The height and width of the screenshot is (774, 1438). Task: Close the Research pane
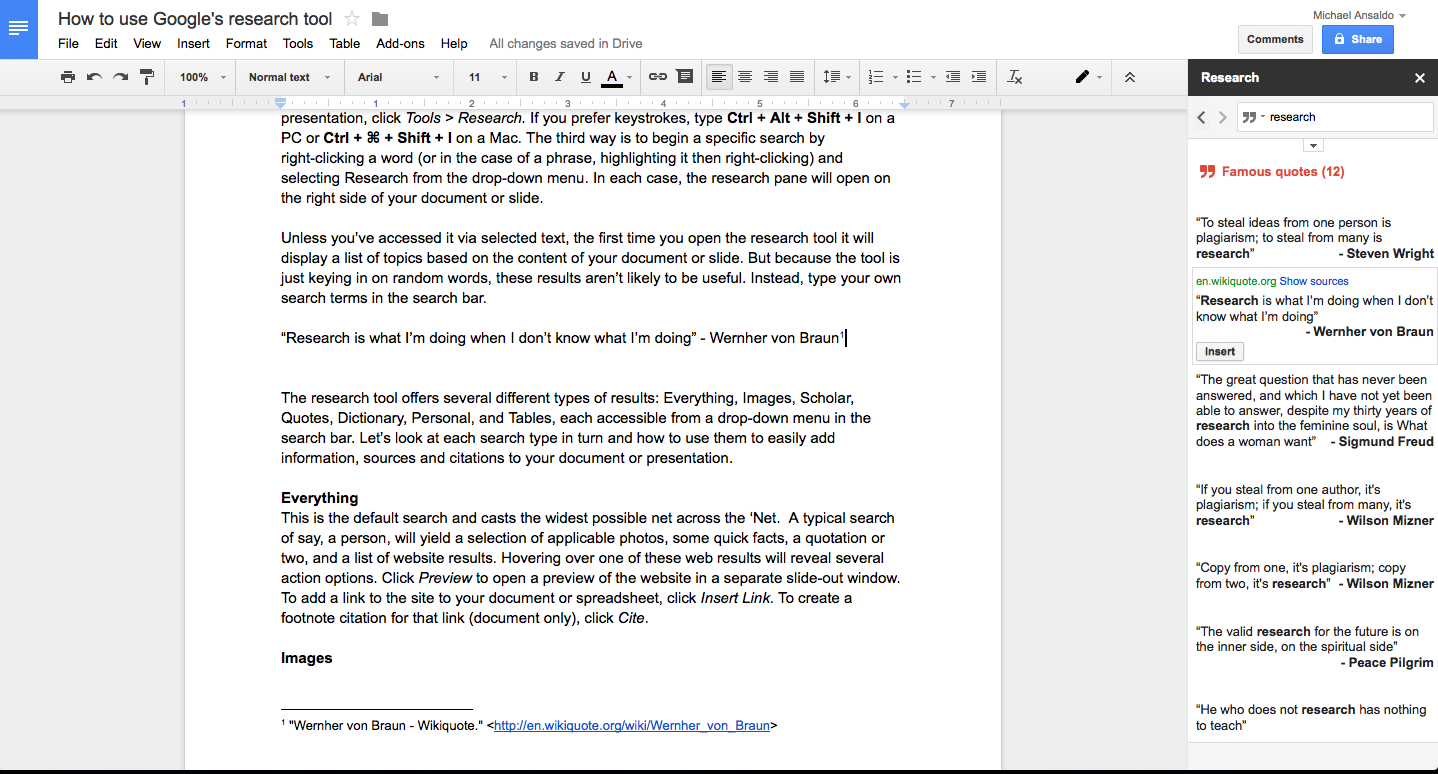(x=1419, y=77)
